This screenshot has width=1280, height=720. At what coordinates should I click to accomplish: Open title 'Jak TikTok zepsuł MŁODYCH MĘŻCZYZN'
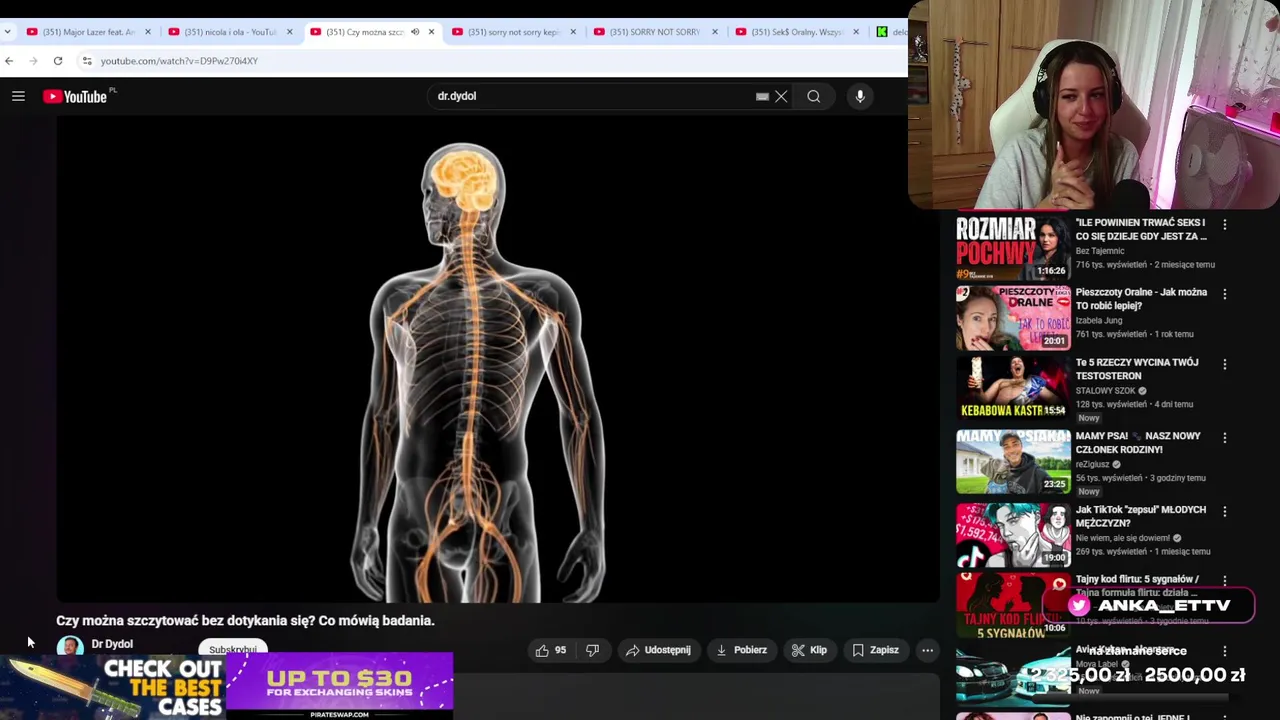pos(1141,516)
